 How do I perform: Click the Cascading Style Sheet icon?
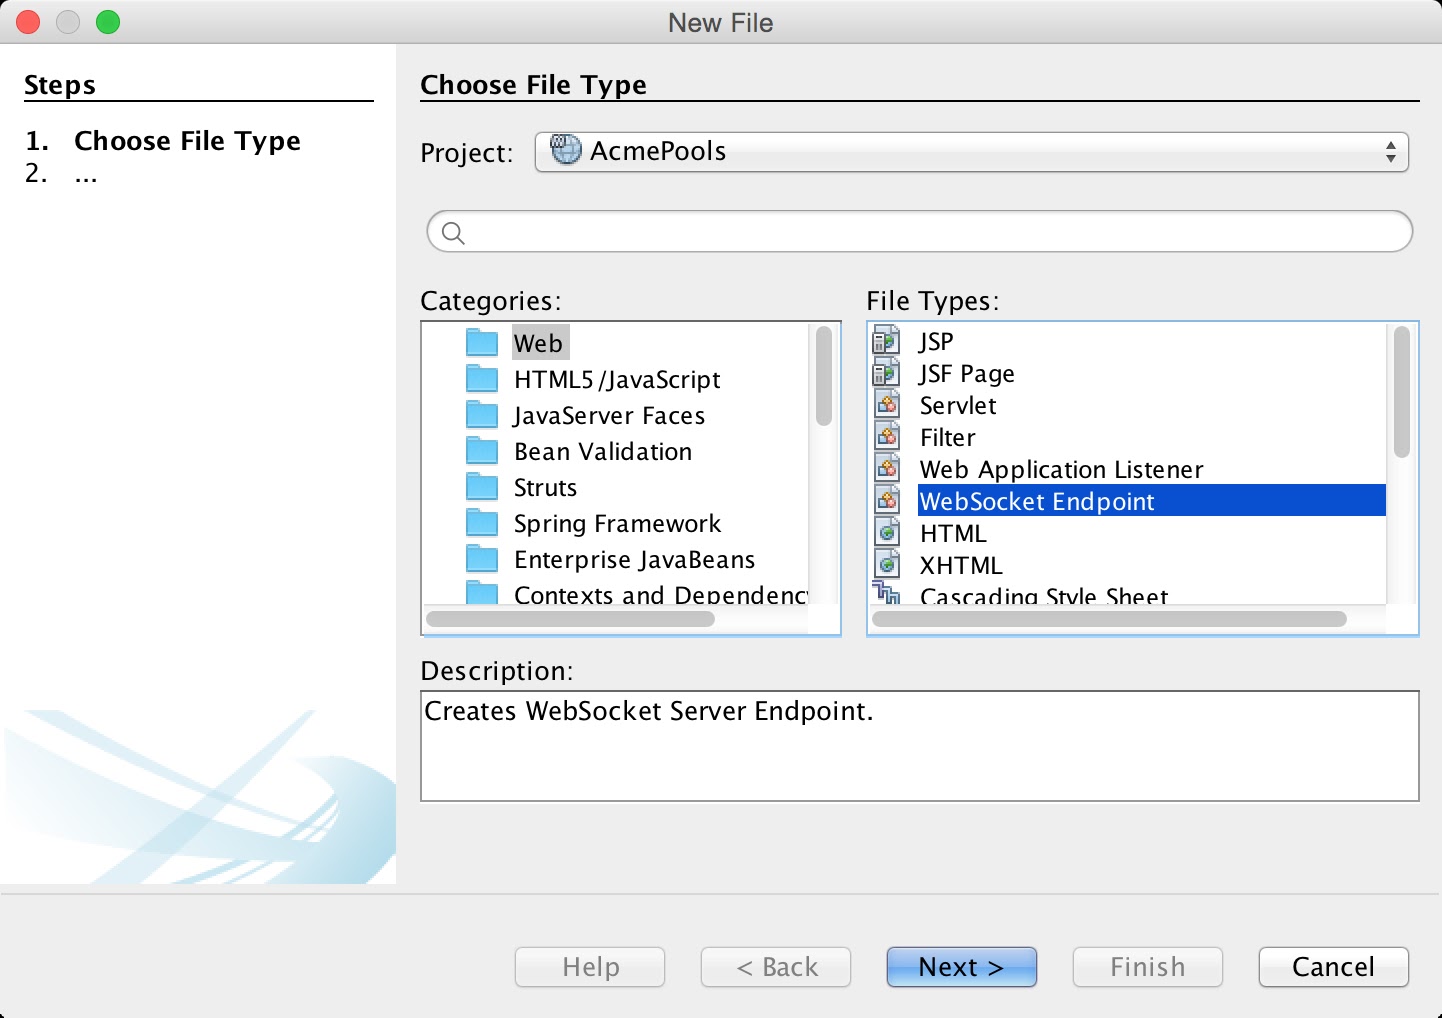tap(887, 593)
